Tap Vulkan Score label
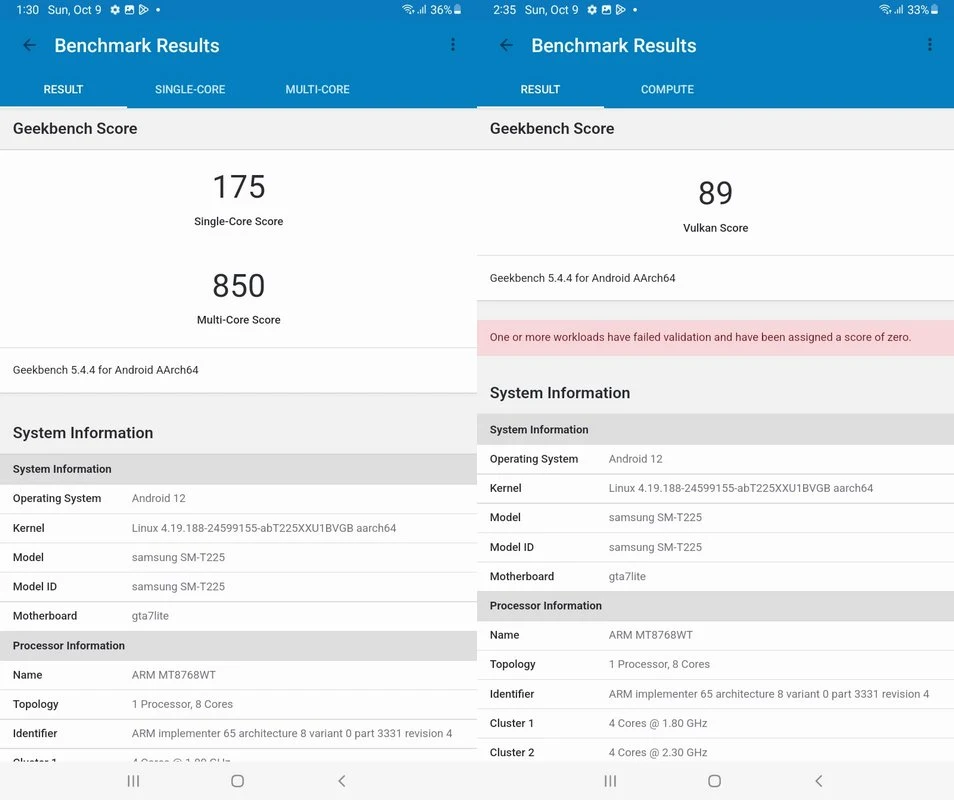954x800 pixels. [716, 228]
